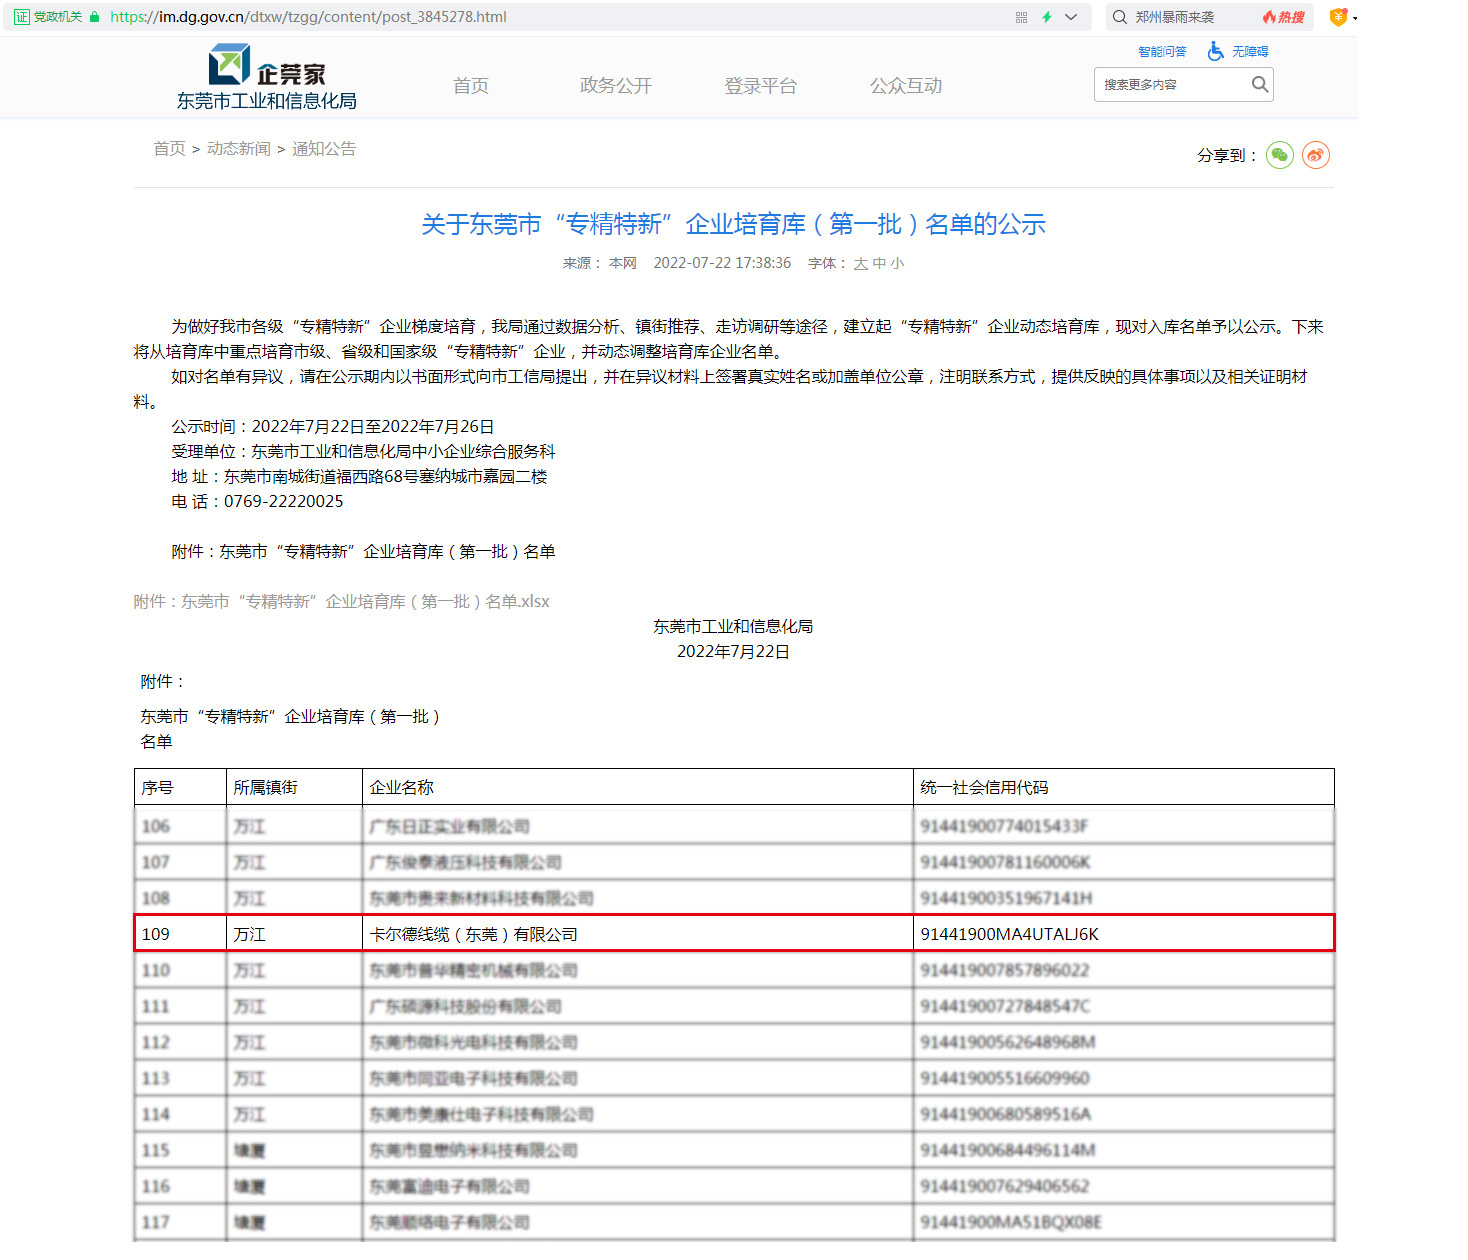1468x1260 pixels.
Task: Click the 搜索更多内容 search field
Action: pos(1170,85)
